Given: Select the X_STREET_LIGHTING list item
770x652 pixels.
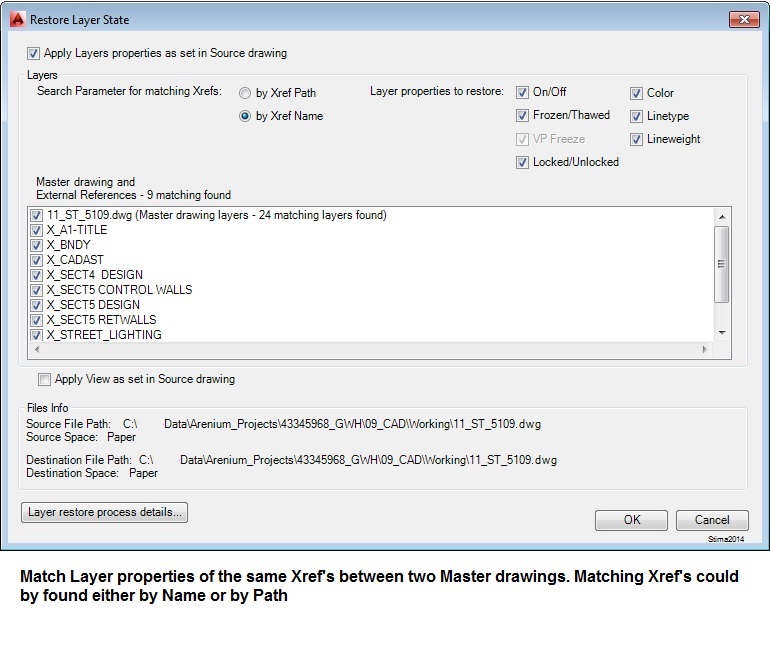Looking at the screenshot, I should 104,335.
